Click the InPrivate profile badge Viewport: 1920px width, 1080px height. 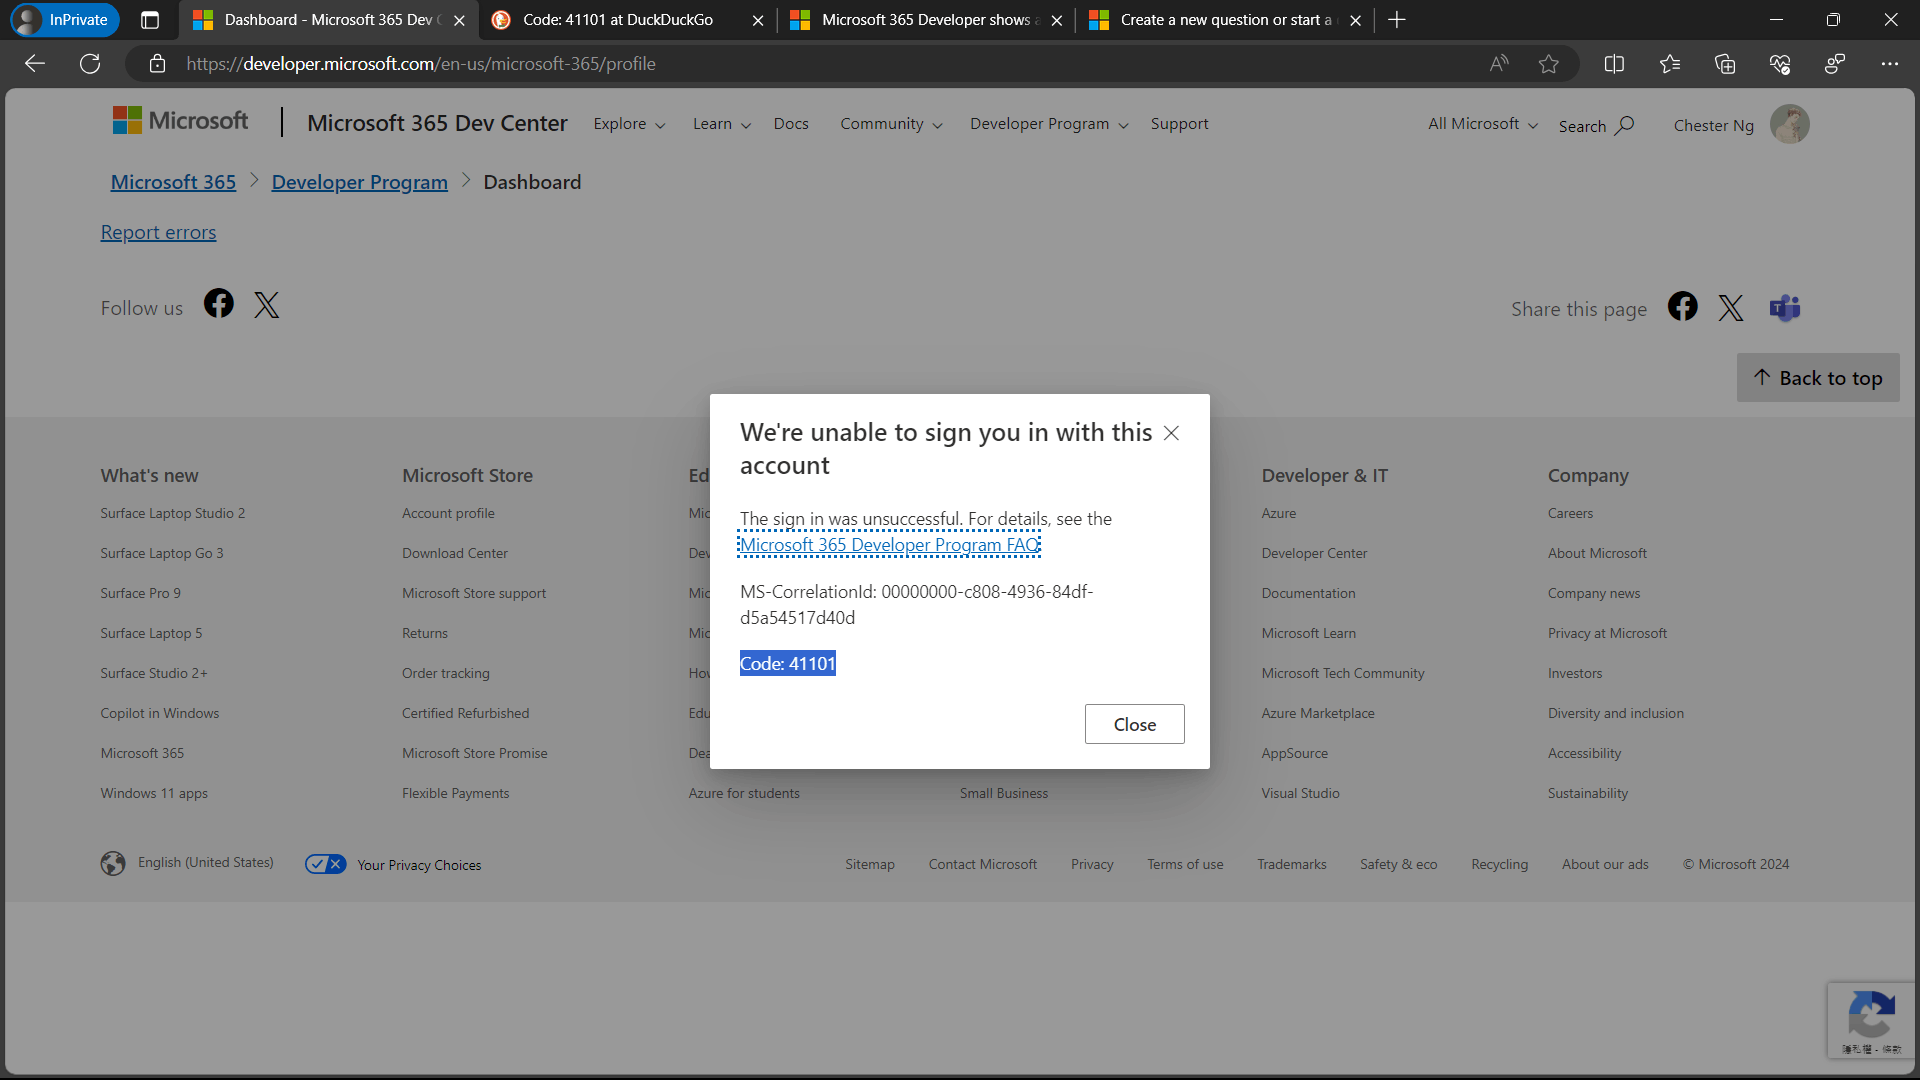[65, 20]
